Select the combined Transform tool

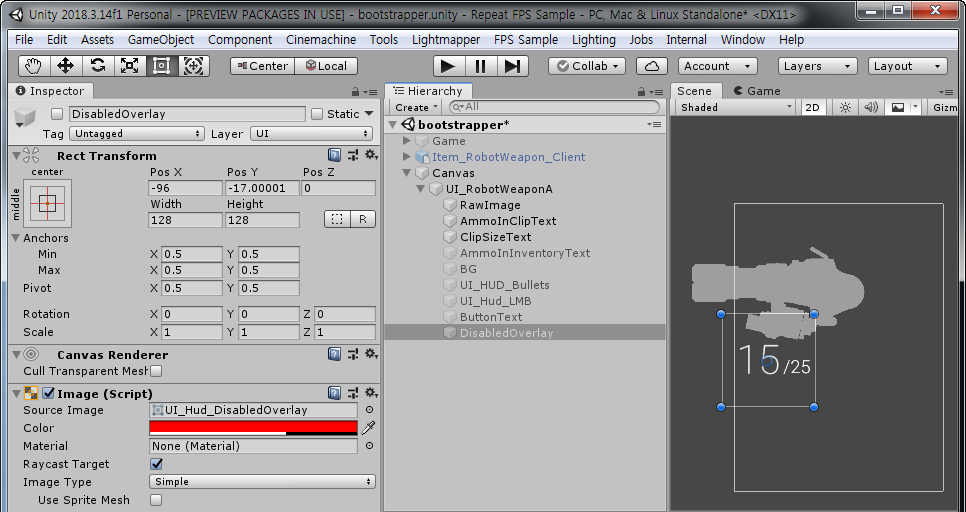point(193,66)
